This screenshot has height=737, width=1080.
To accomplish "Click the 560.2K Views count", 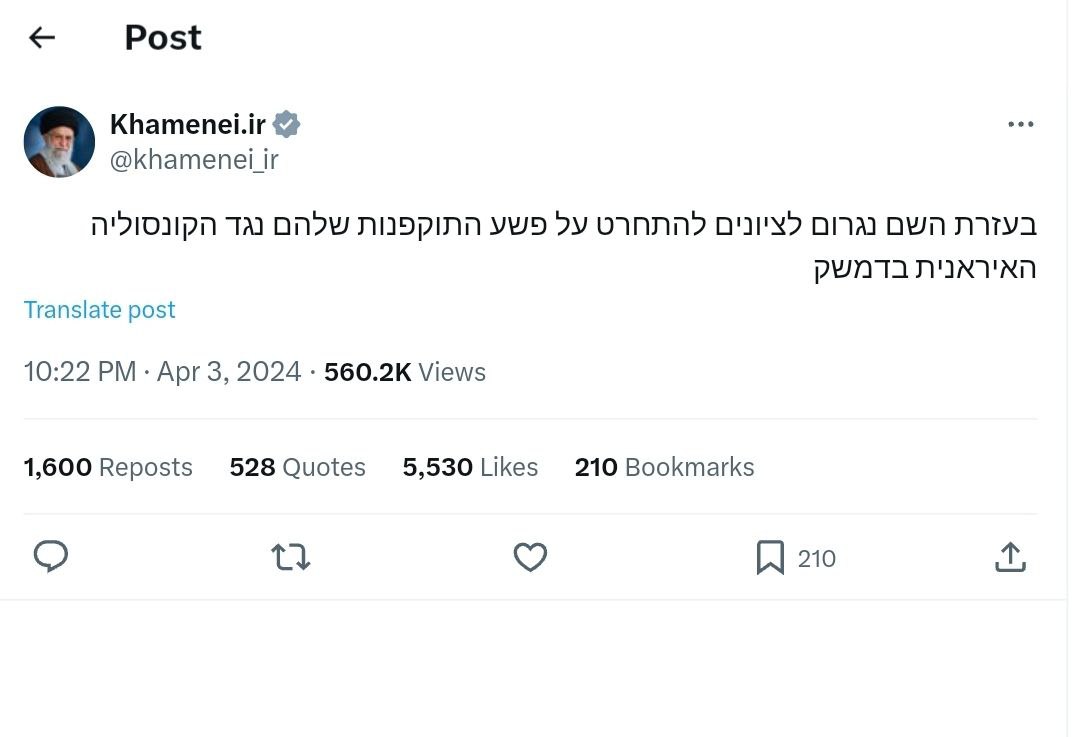I will click(x=405, y=372).
